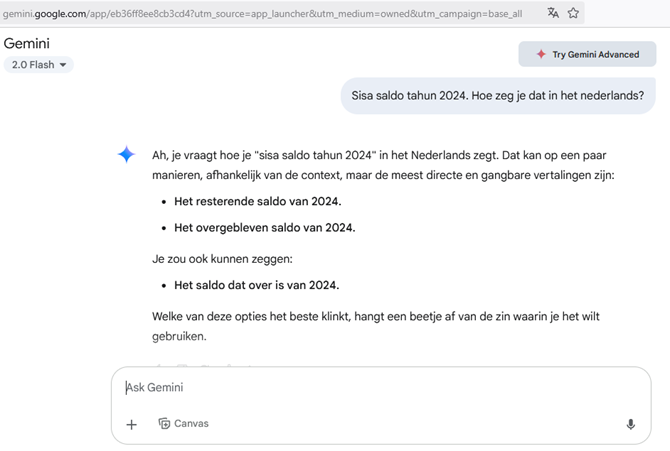Click the dropdown arrow next to 2.0 Flash
The width and height of the screenshot is (670, 451).
coord(64,65)
